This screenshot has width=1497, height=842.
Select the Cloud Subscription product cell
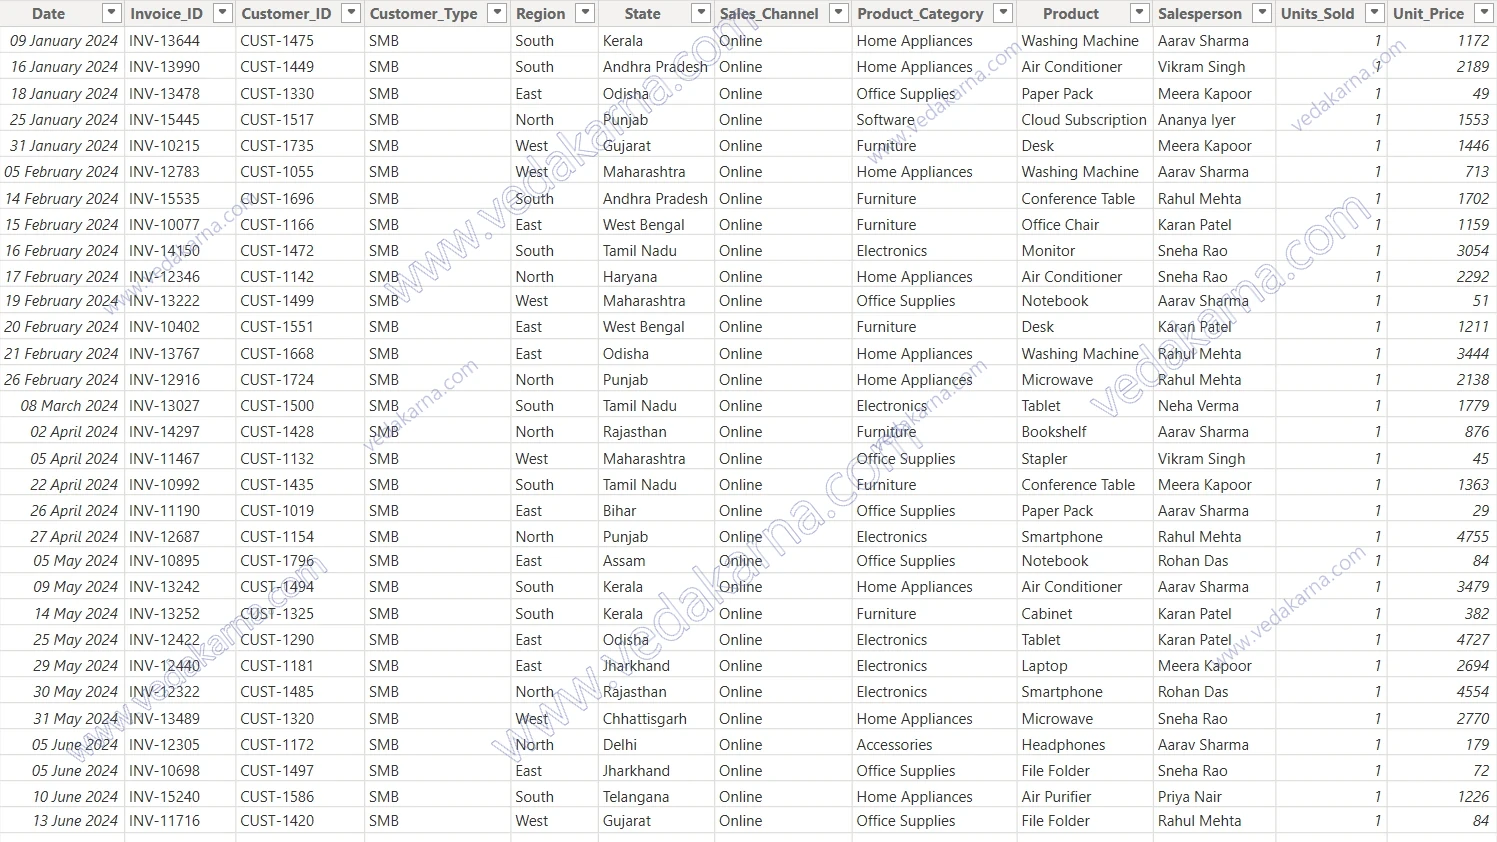1084,120
